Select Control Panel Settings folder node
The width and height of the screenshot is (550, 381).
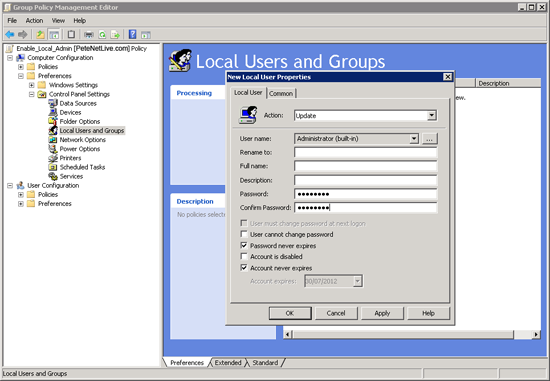tap(79, 94)
